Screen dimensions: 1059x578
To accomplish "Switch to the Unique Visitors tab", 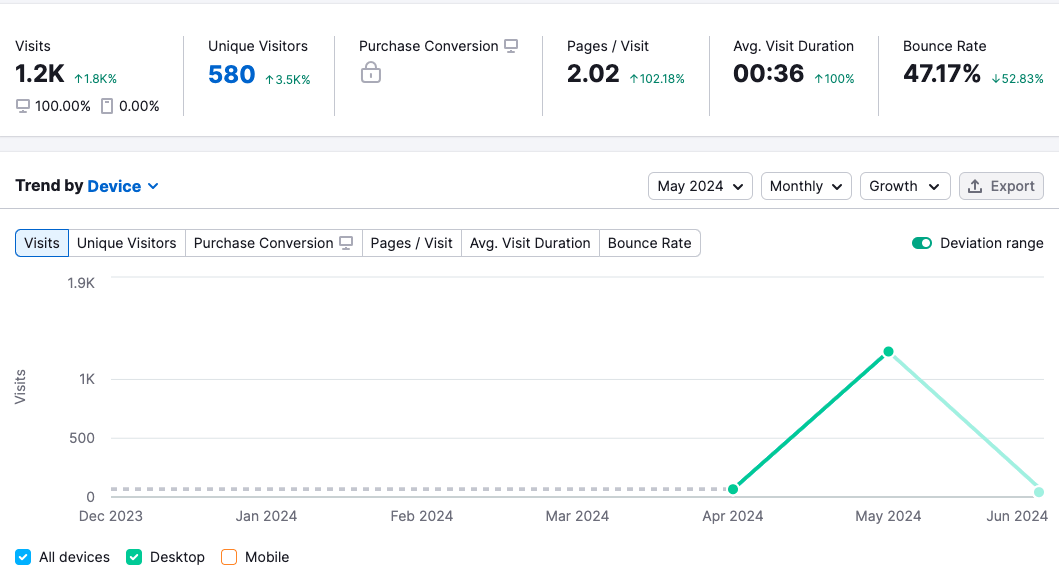I will 127,242.
